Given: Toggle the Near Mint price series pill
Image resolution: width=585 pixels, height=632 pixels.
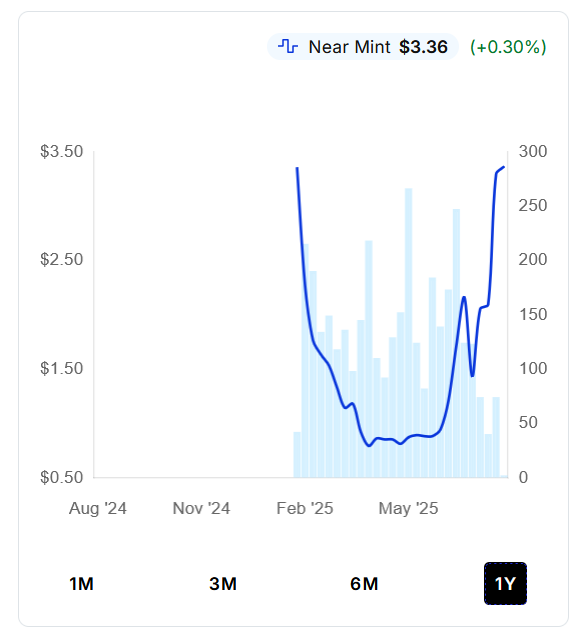Looking at the screenshot, I should pos(363,47).
